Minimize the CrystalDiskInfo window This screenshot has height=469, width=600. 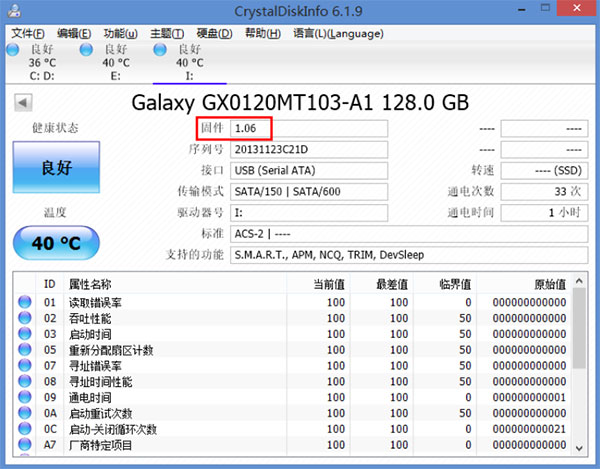coord(521,9)
